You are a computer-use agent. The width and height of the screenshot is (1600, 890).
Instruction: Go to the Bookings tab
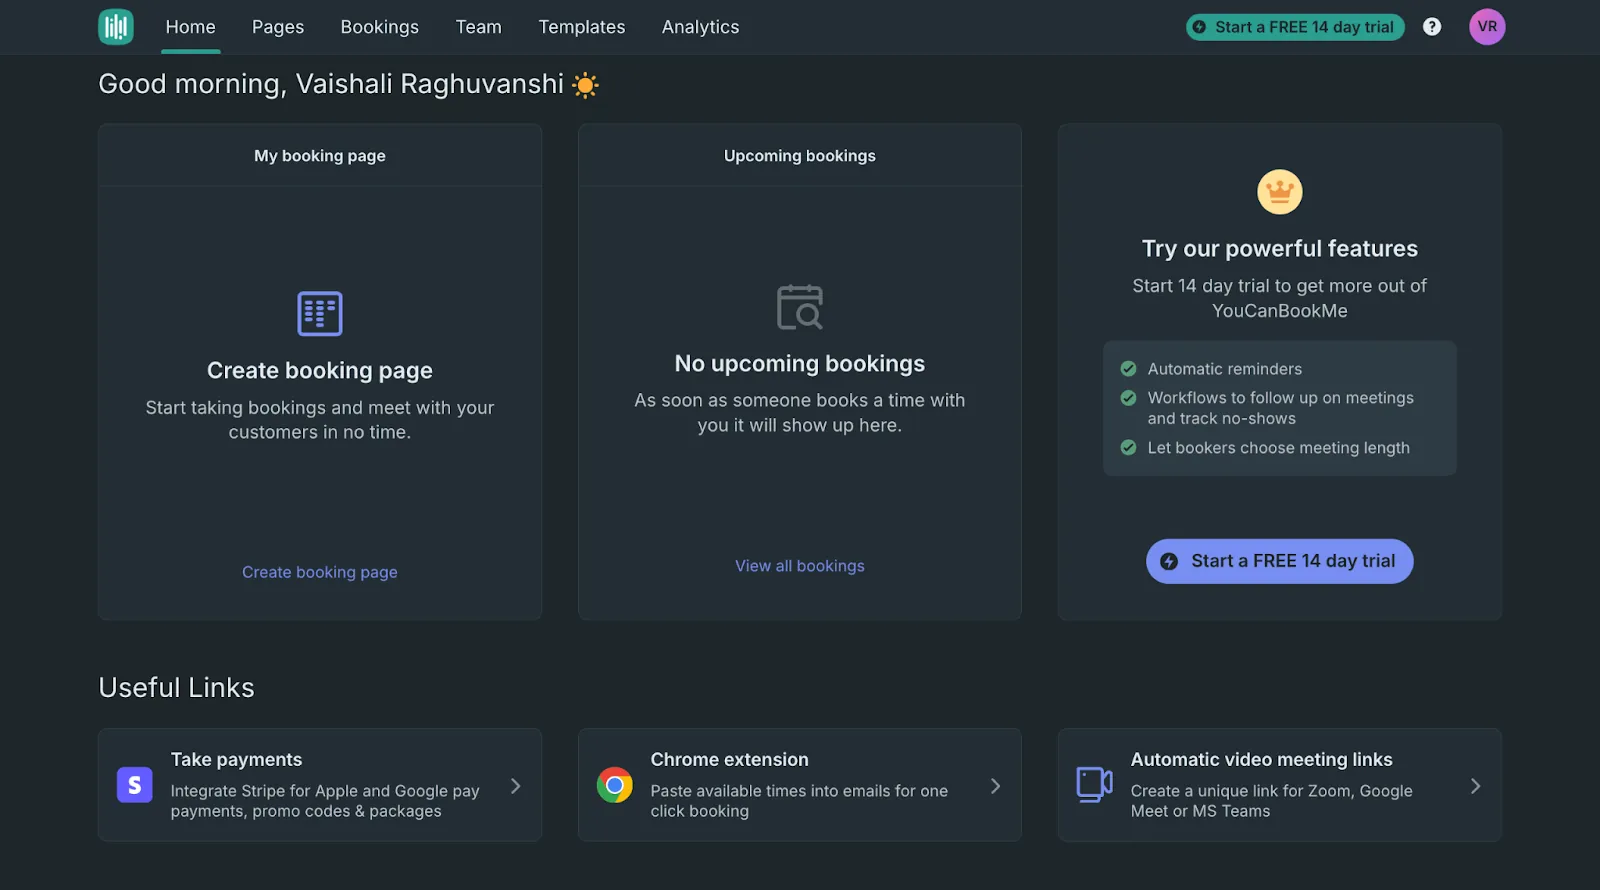point(379,27)
